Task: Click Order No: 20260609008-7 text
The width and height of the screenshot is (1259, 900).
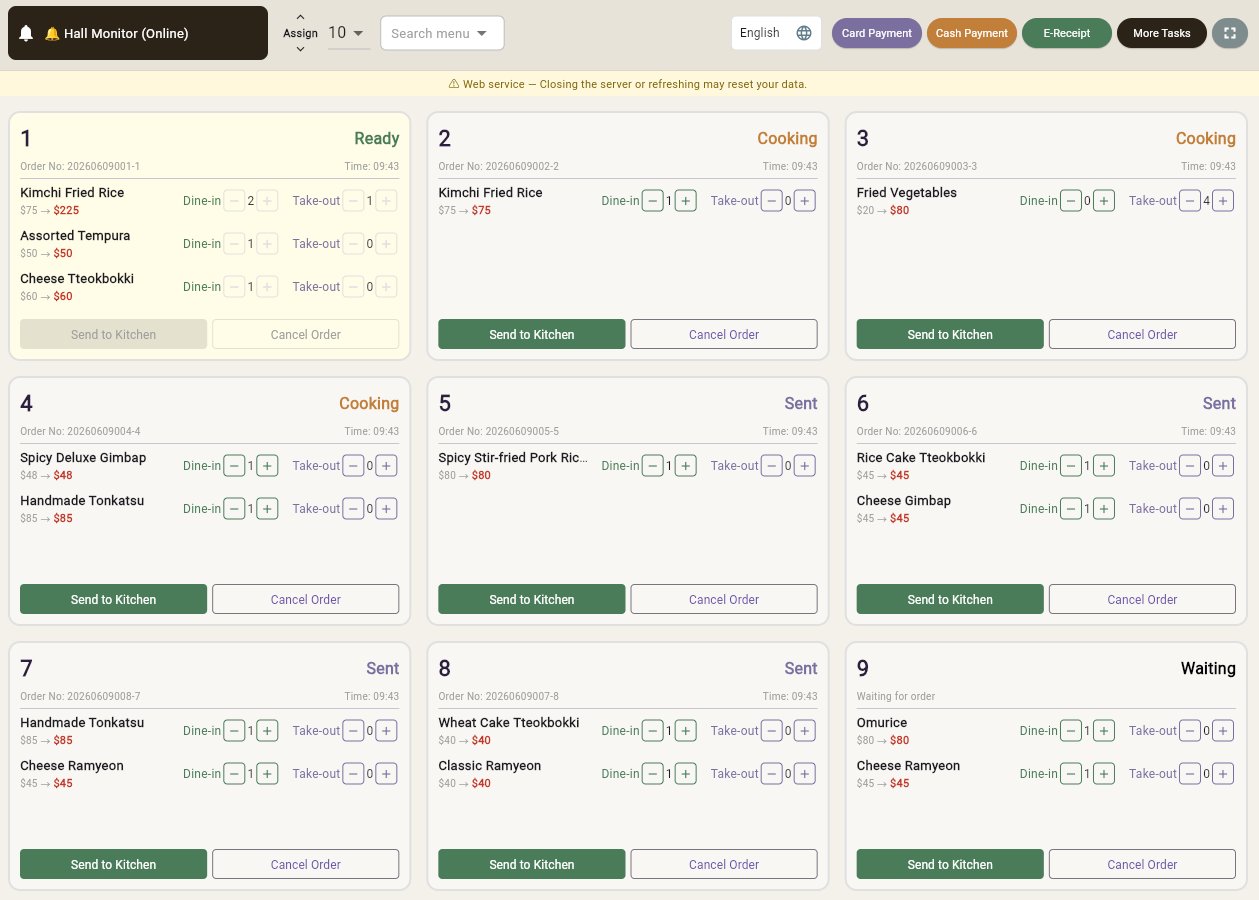Action: click(80, 696)
